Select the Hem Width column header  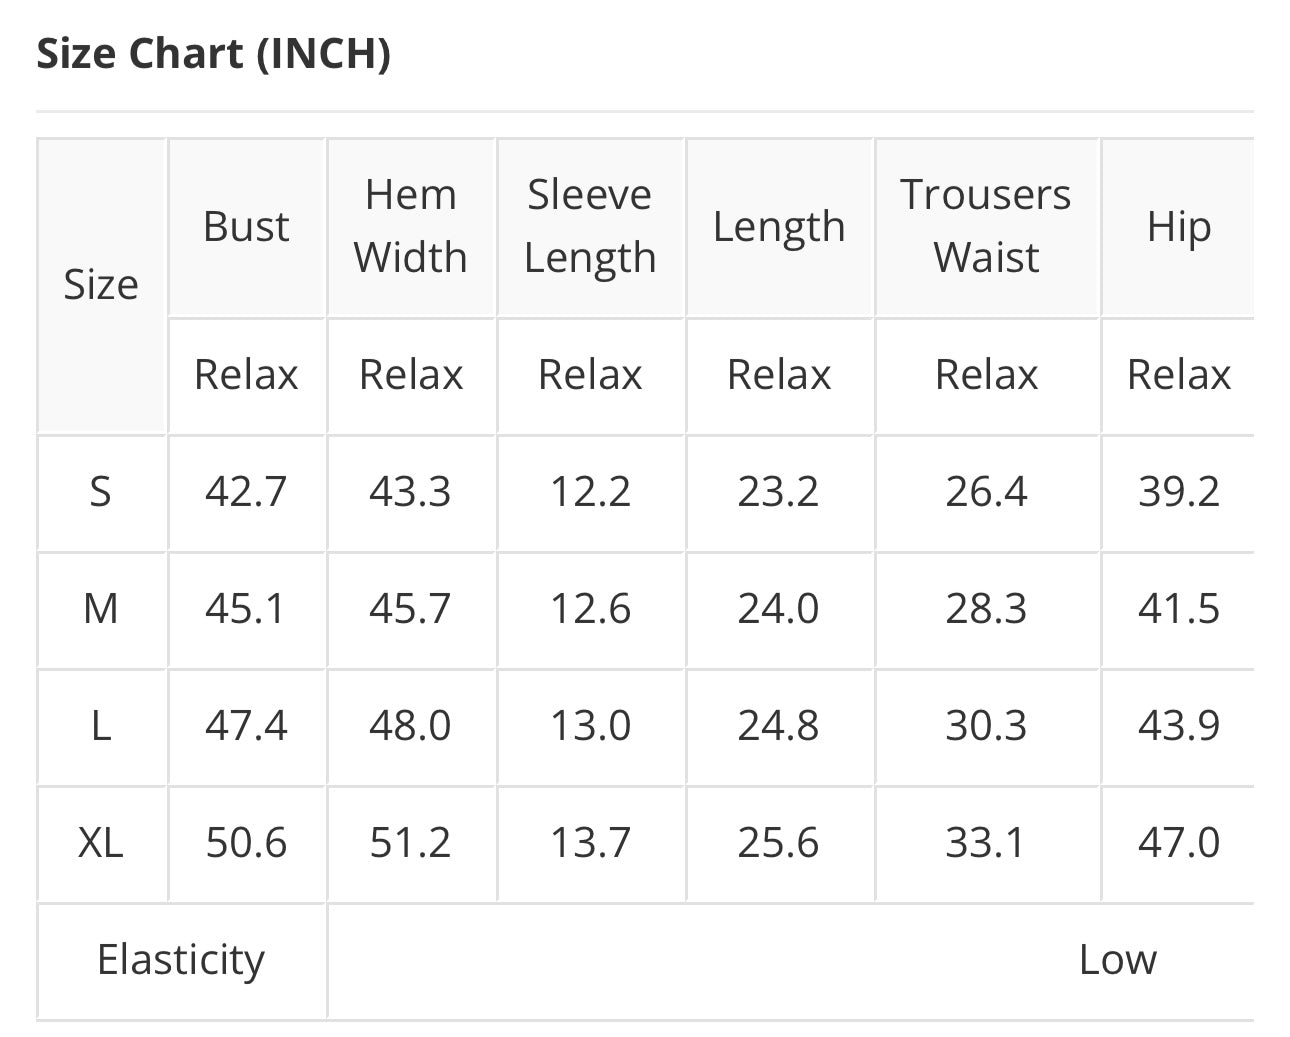coord(411,226)
